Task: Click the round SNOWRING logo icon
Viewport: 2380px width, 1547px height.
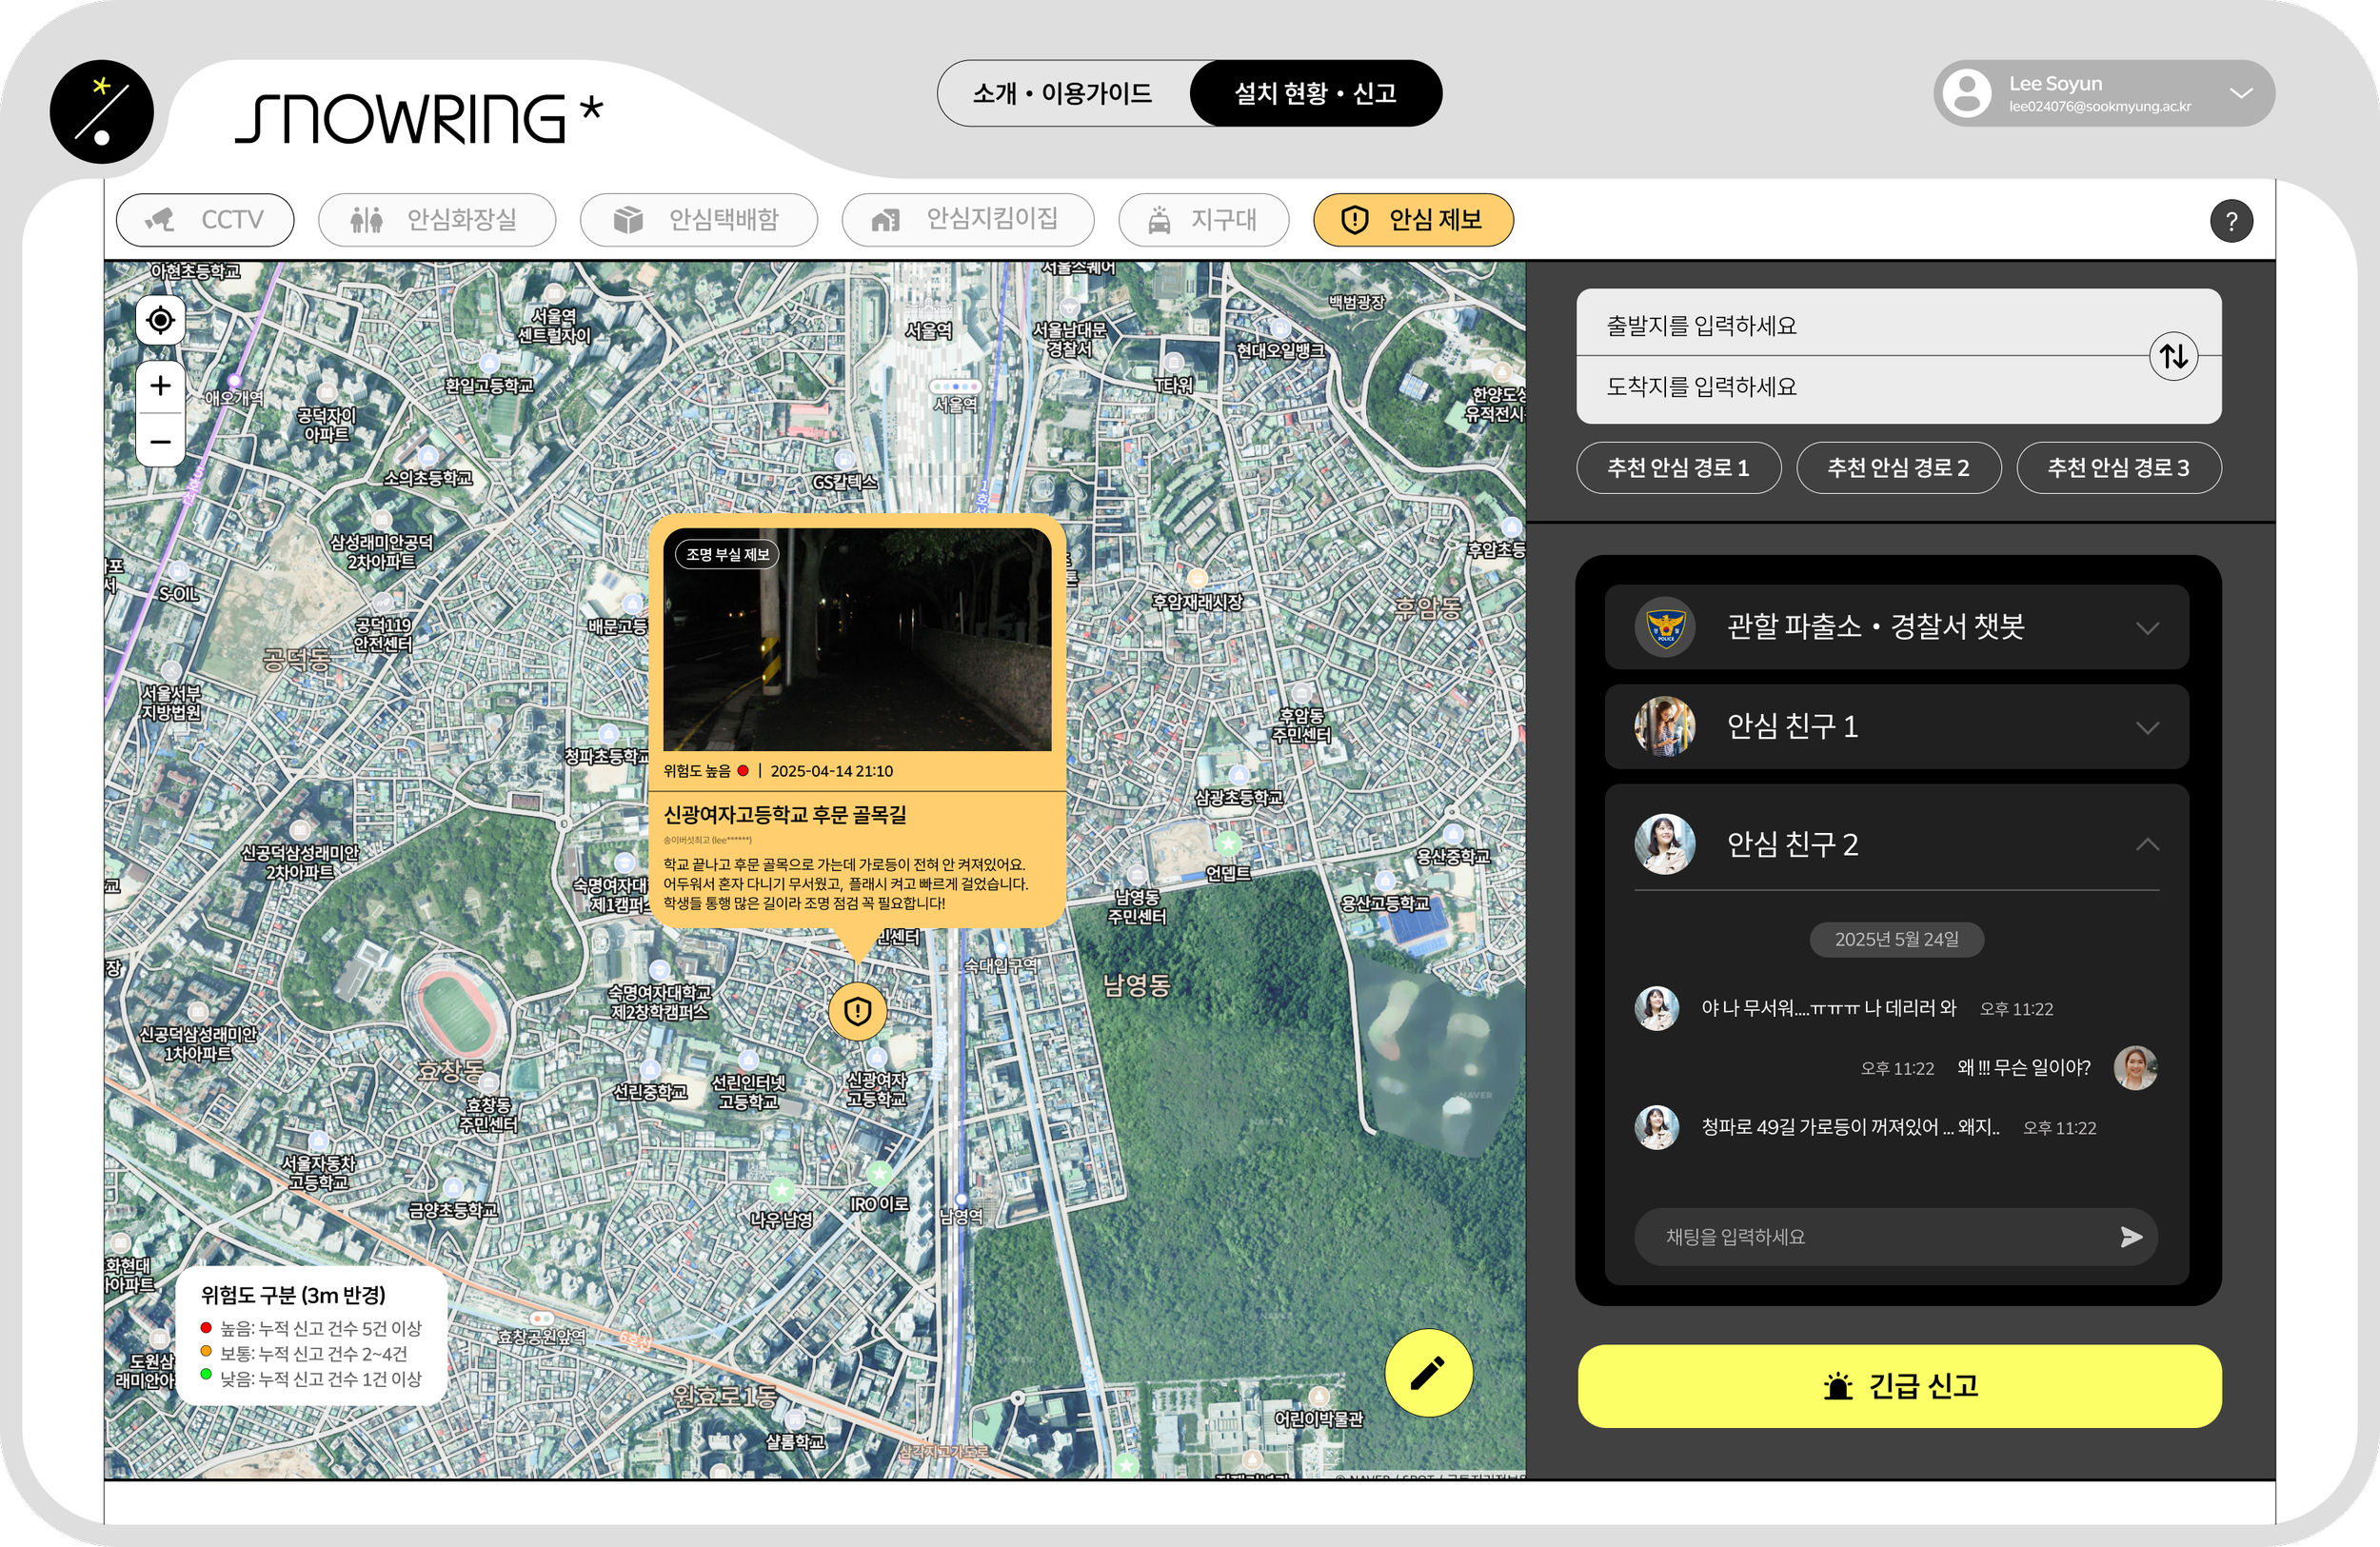Action: click(102, 112)
